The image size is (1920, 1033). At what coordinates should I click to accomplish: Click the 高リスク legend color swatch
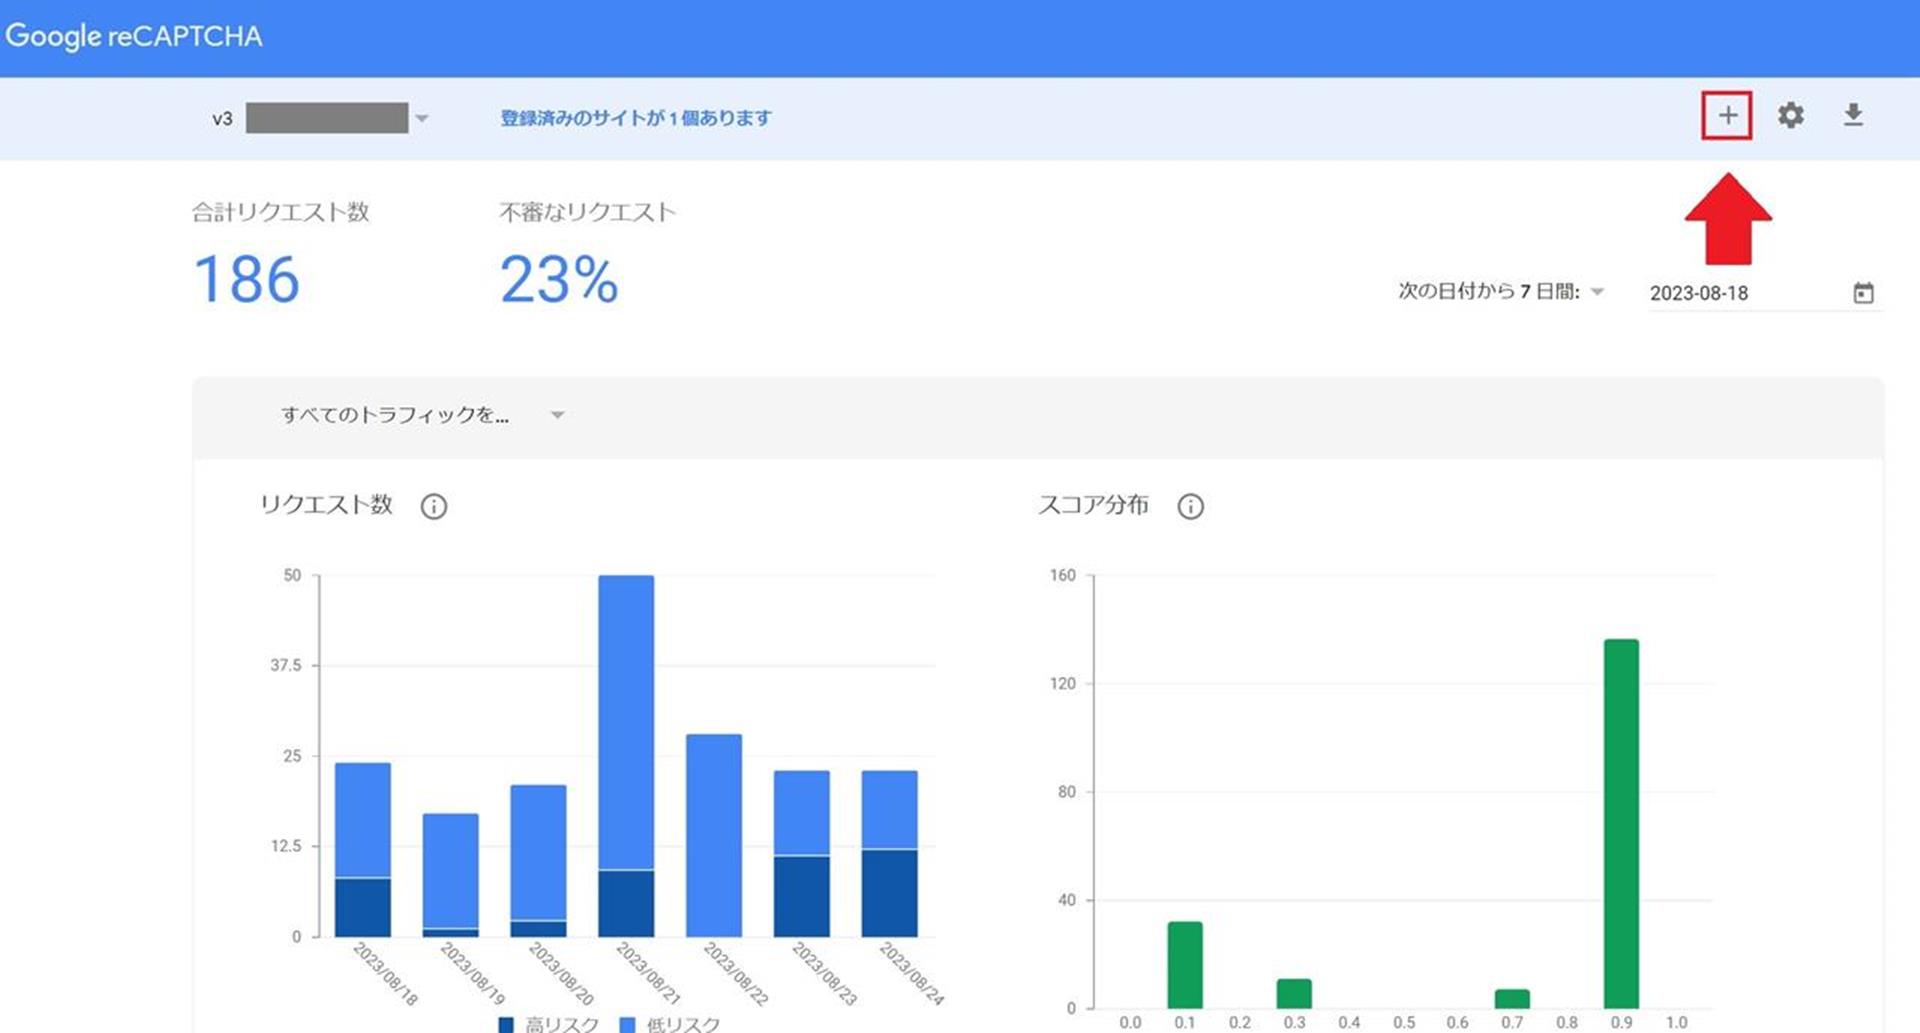[x=506, y=1024]
